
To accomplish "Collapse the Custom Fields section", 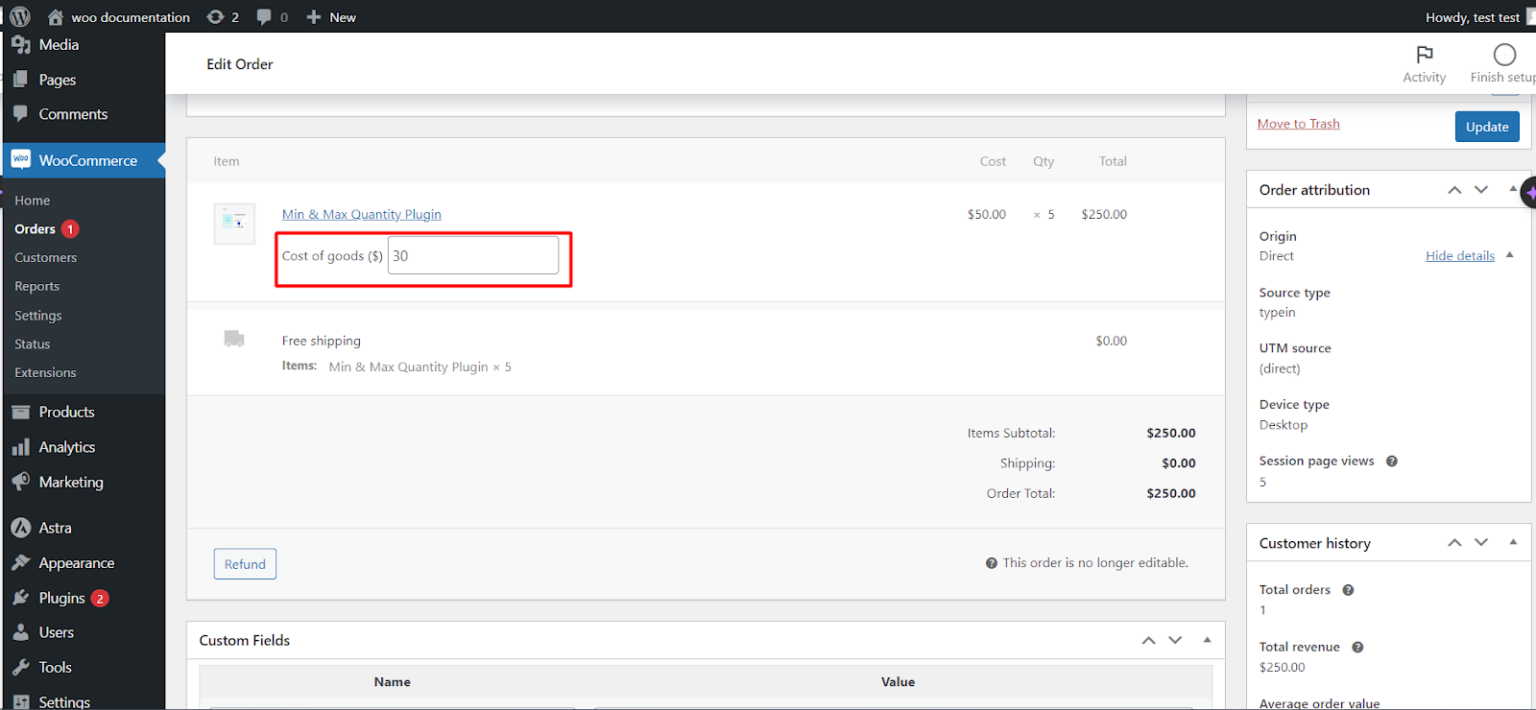I will pos(1206,640).
